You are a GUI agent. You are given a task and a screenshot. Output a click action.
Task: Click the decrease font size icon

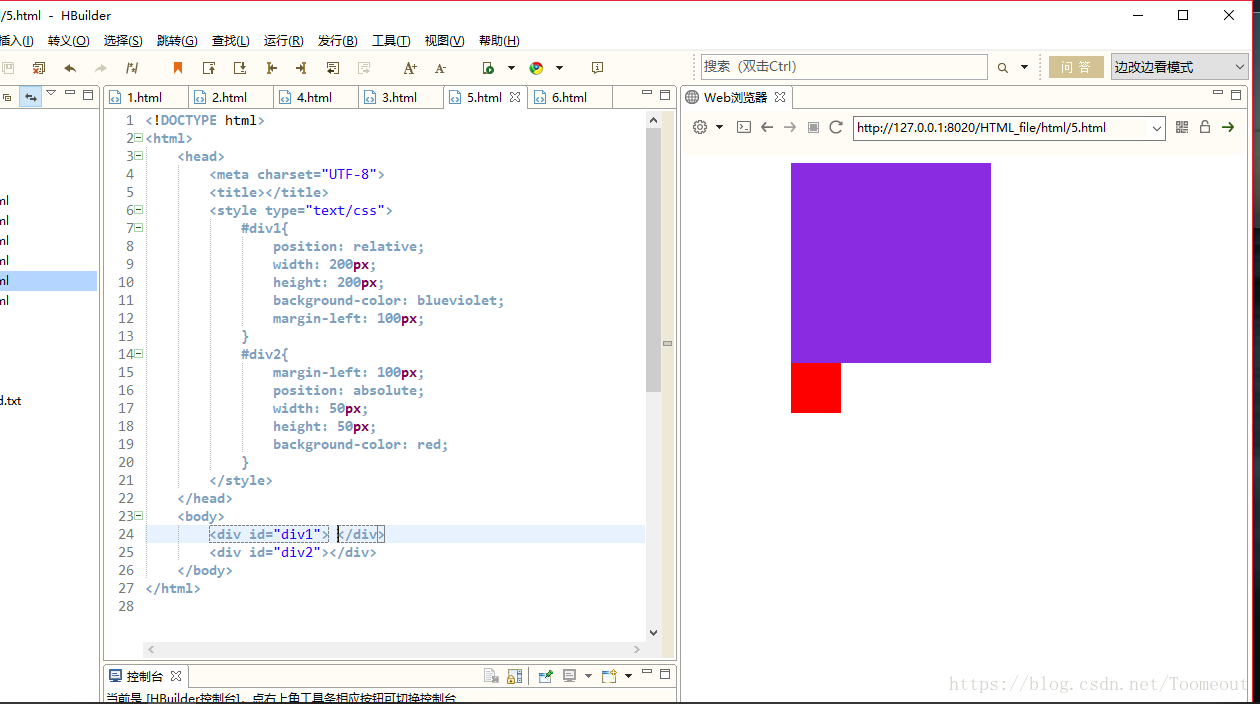[x=440, y=68]
